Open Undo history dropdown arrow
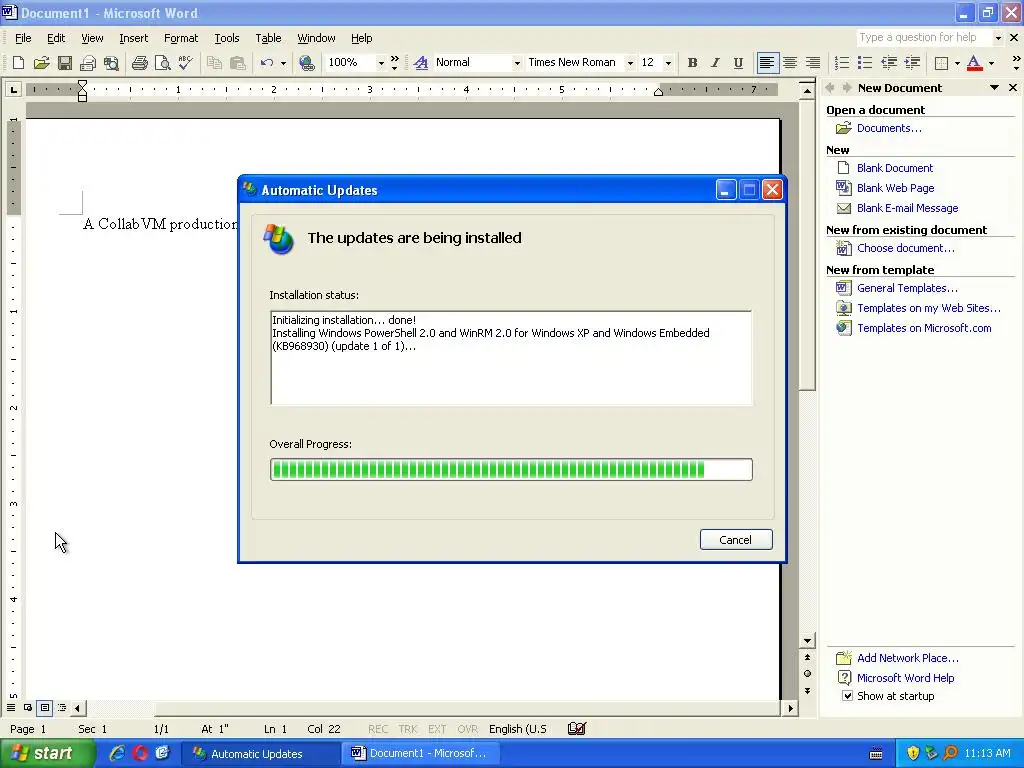The height and width of the screenshot is (768, 1024). click(x=283, y=63)
